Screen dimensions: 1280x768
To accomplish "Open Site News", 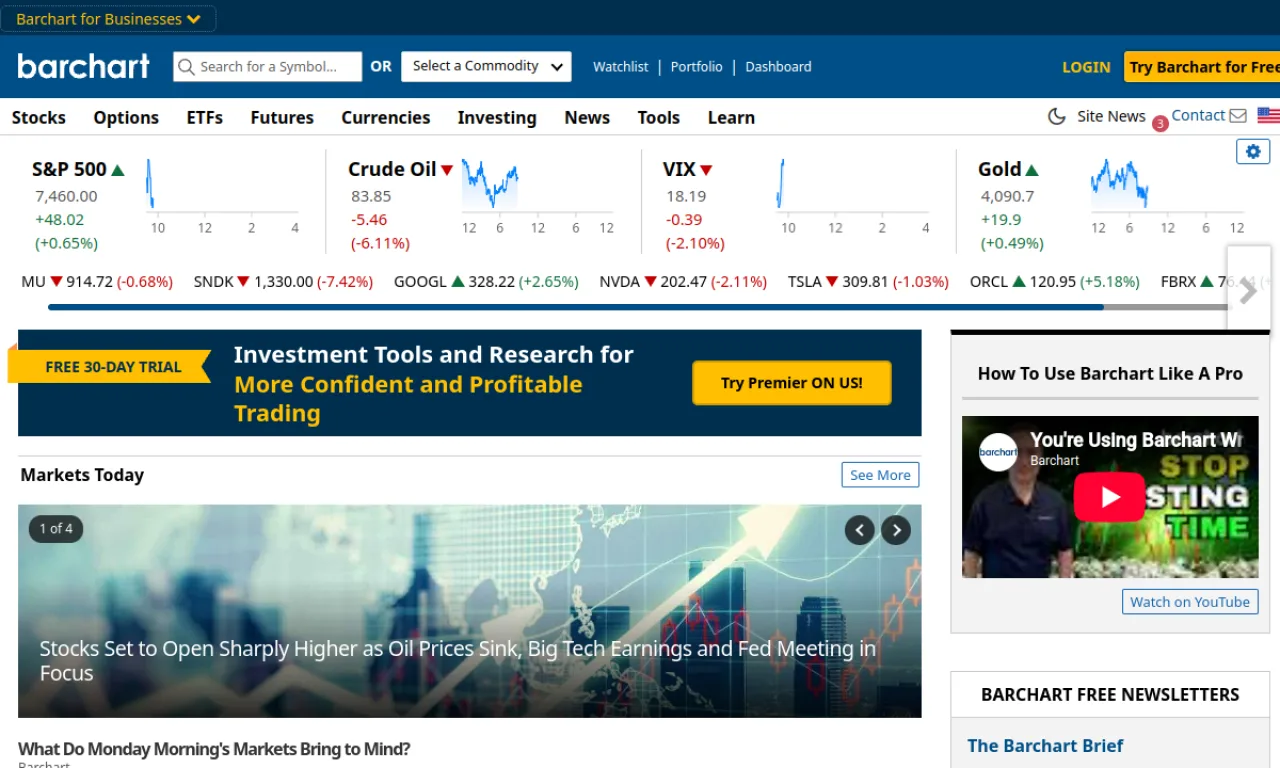I will point(1111,116).
